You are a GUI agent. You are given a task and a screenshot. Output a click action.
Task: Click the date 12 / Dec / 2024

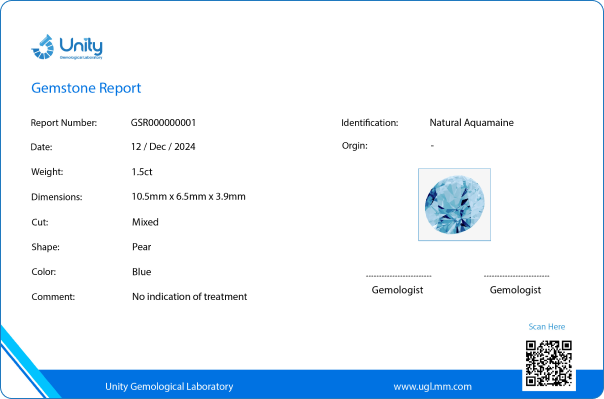point(163,147)
